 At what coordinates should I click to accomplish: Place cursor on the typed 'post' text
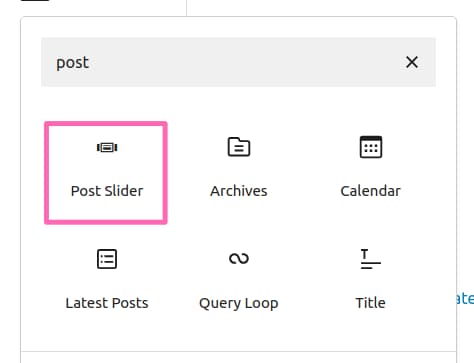point(73,63)
